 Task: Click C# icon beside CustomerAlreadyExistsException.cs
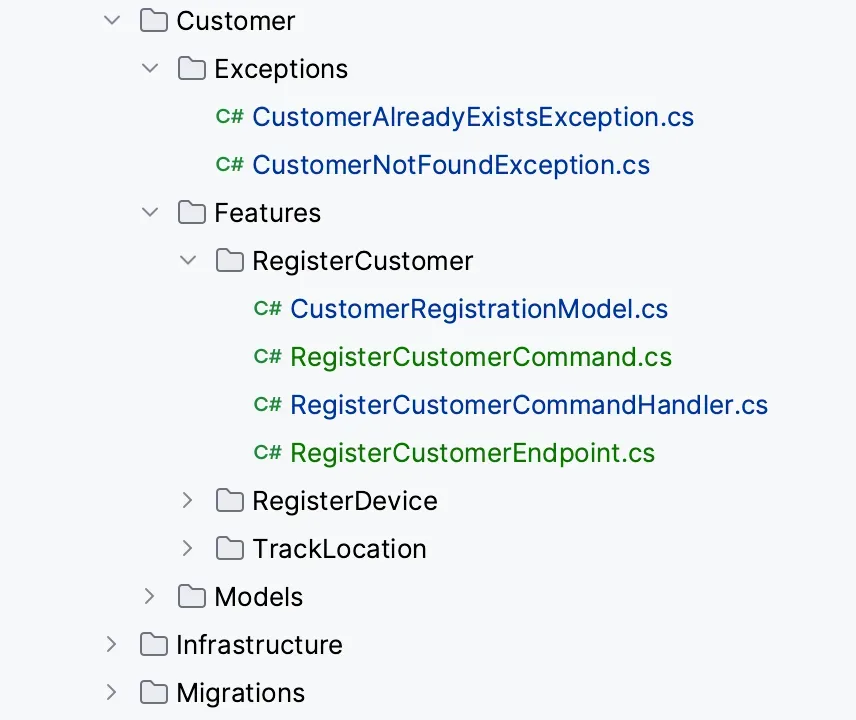pos(229,117)
